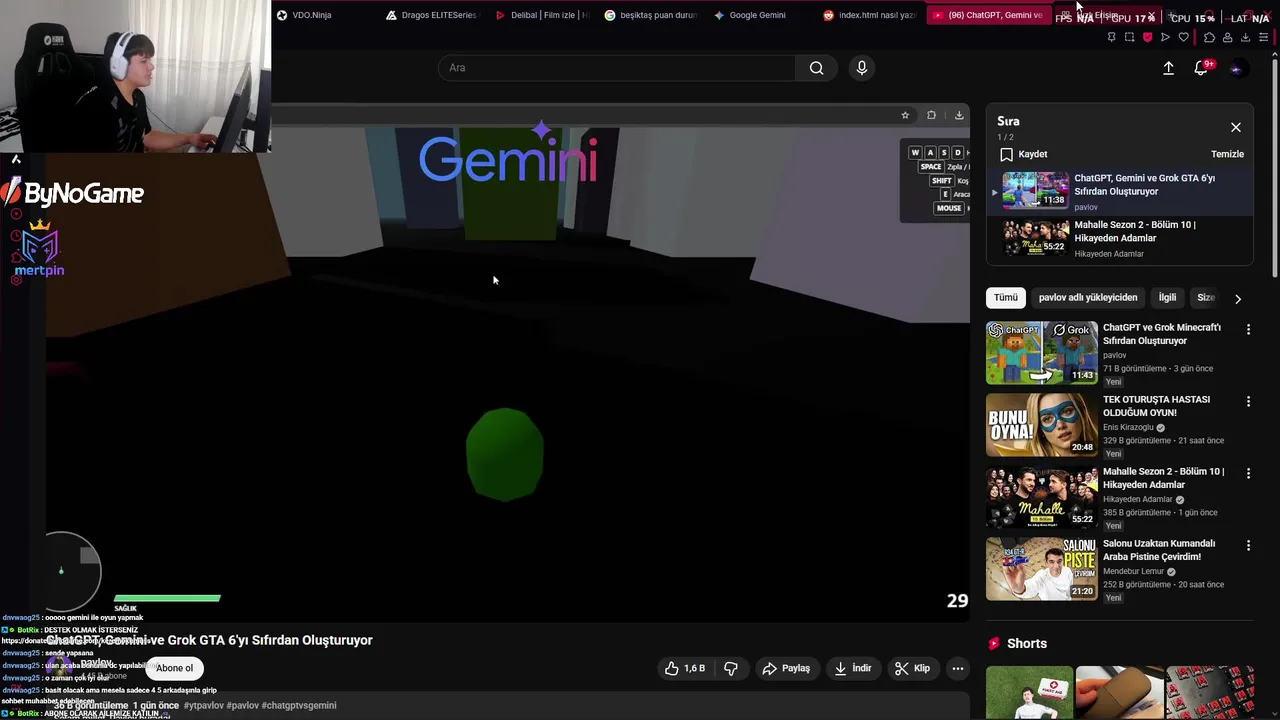This screenshot has height=720, width=1280.
Task: Share the video via Paylaş
Action: point(786,668)
